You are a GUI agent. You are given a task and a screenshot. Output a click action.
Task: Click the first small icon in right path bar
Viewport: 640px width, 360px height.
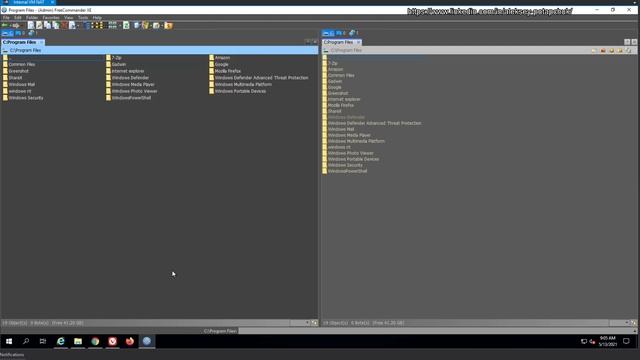594,51
